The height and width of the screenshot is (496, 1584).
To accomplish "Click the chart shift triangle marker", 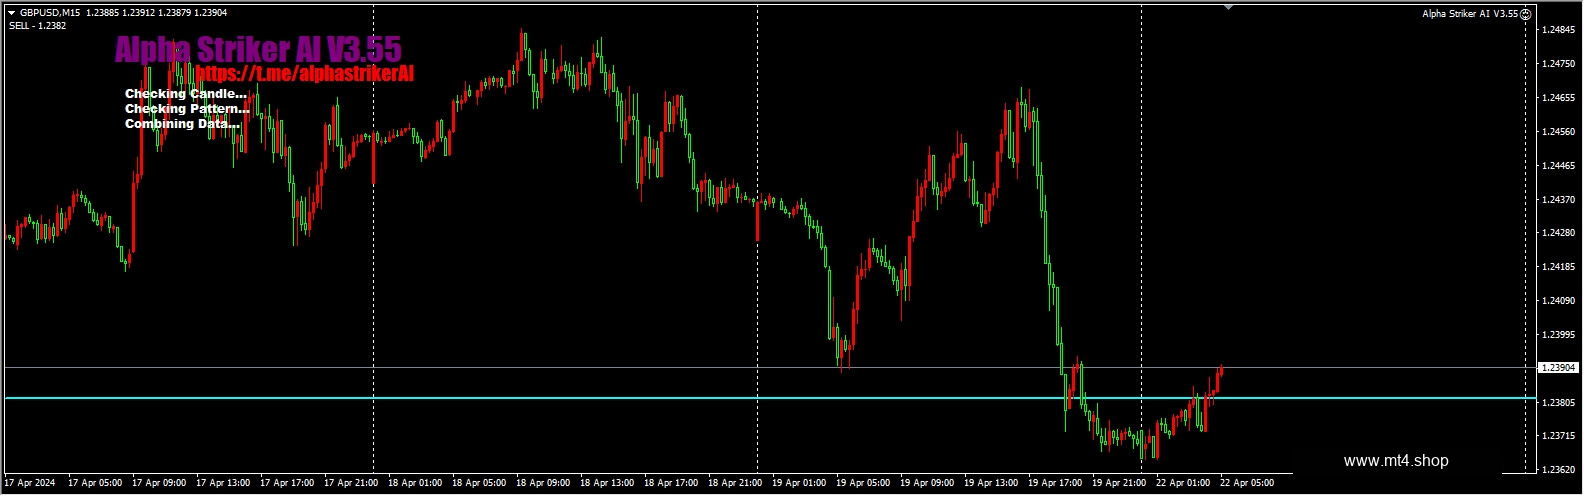I will click(x=1228, y=8).
